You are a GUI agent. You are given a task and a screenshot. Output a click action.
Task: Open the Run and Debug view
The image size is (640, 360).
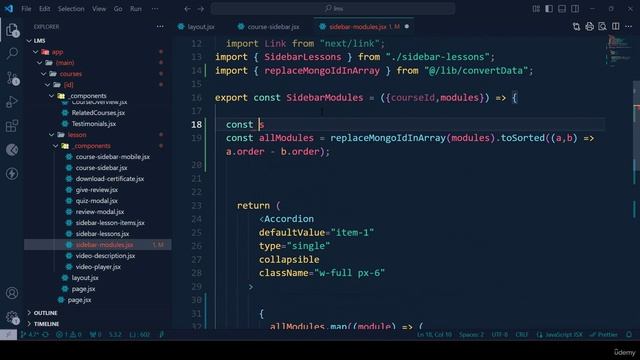pos(12,102)
